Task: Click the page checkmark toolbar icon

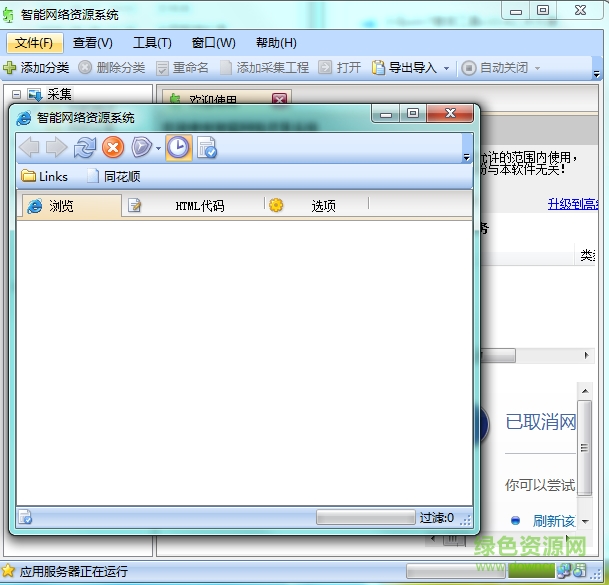Action: tap(206, 148)
